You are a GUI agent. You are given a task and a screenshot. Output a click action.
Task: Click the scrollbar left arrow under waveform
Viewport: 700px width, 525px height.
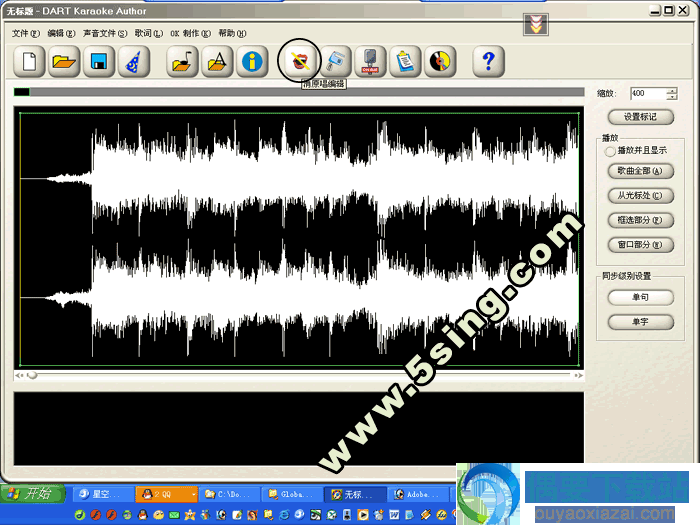pyautogui.click(x=19, y=375)
